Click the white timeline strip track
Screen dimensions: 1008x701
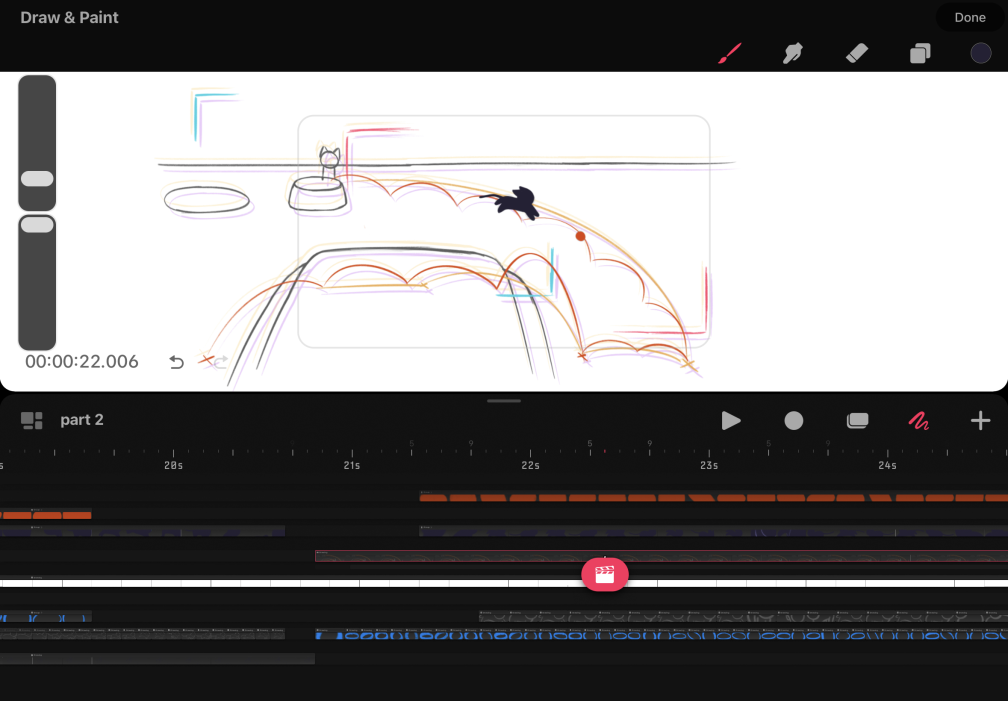(x=504, y=583)
